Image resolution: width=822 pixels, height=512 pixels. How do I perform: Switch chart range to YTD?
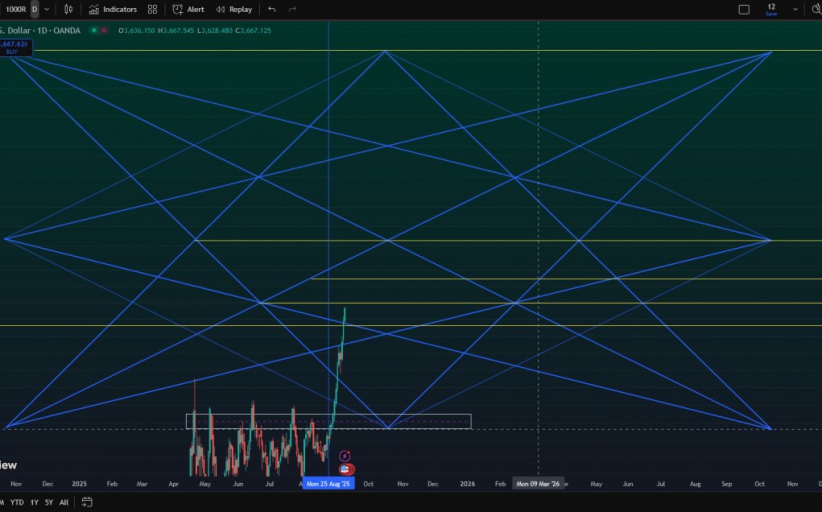pyautogui.click(x=17, y=502)
